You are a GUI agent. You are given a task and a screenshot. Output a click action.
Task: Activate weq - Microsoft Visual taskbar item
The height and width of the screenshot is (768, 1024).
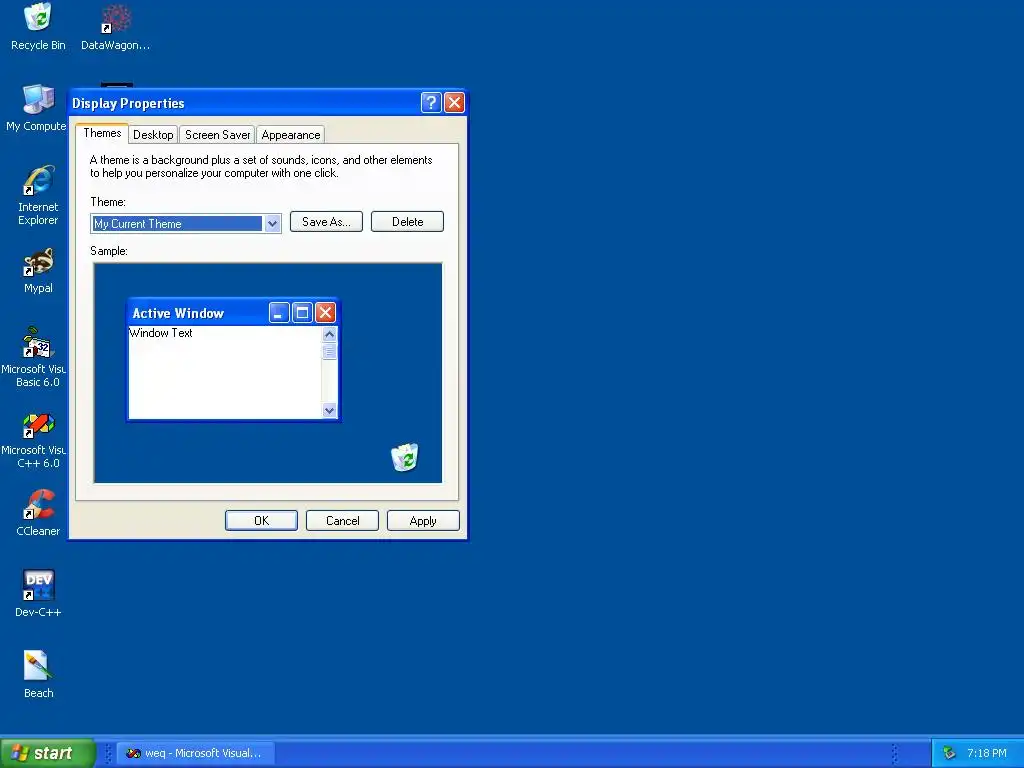[196, 753]
